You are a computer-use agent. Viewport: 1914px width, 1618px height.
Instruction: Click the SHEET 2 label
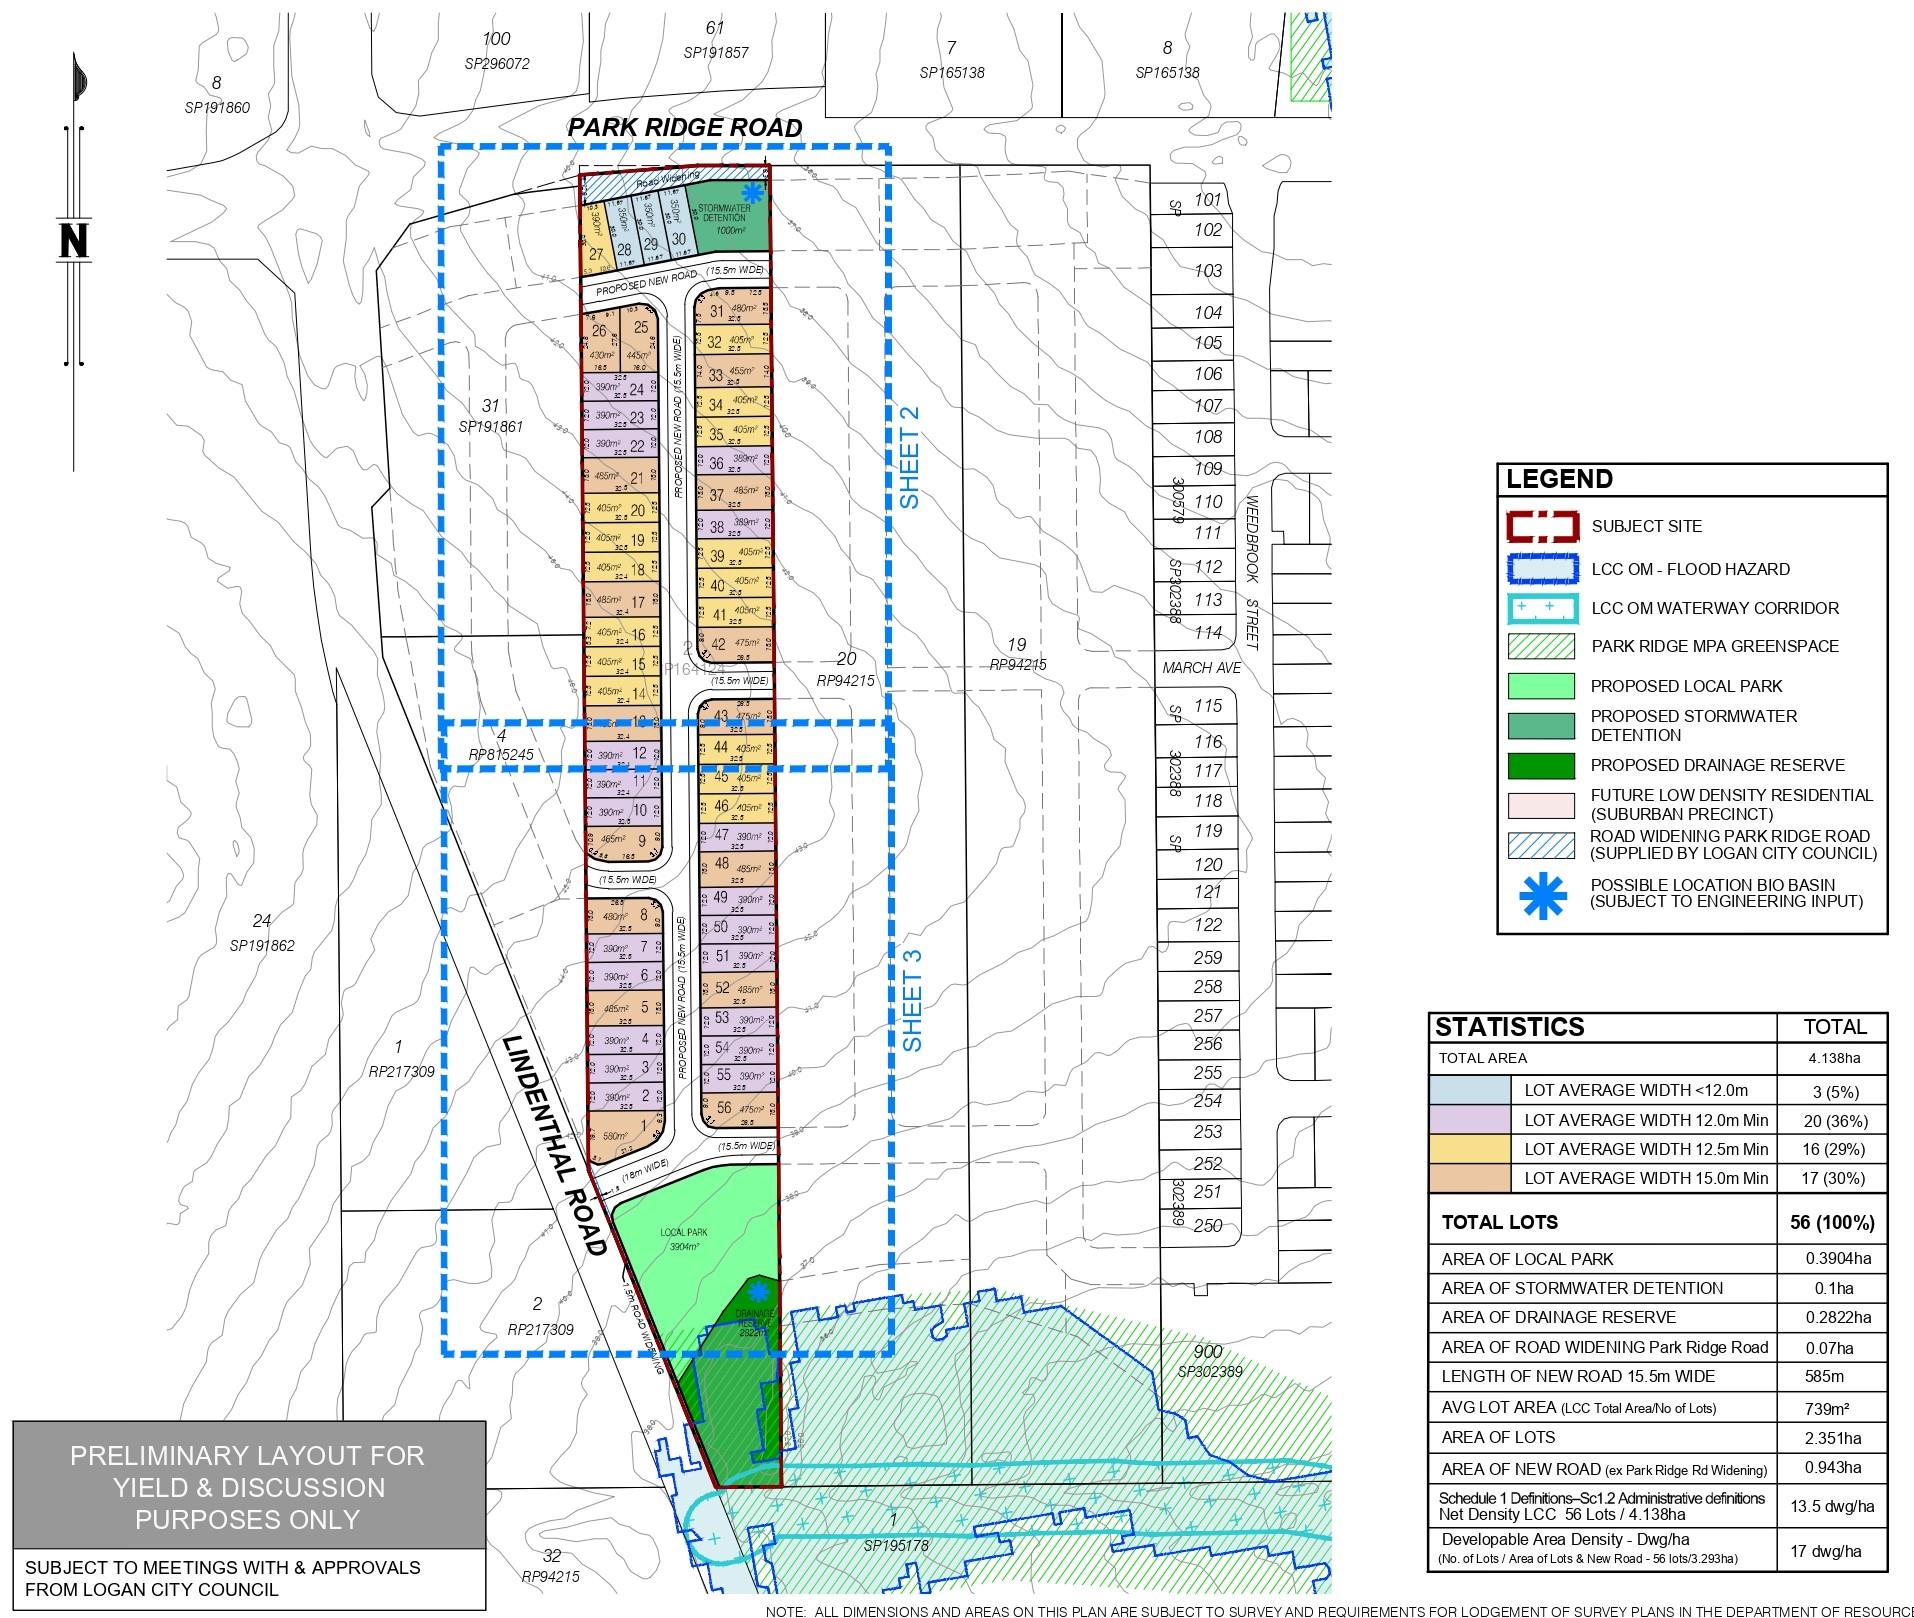point(909,468)
